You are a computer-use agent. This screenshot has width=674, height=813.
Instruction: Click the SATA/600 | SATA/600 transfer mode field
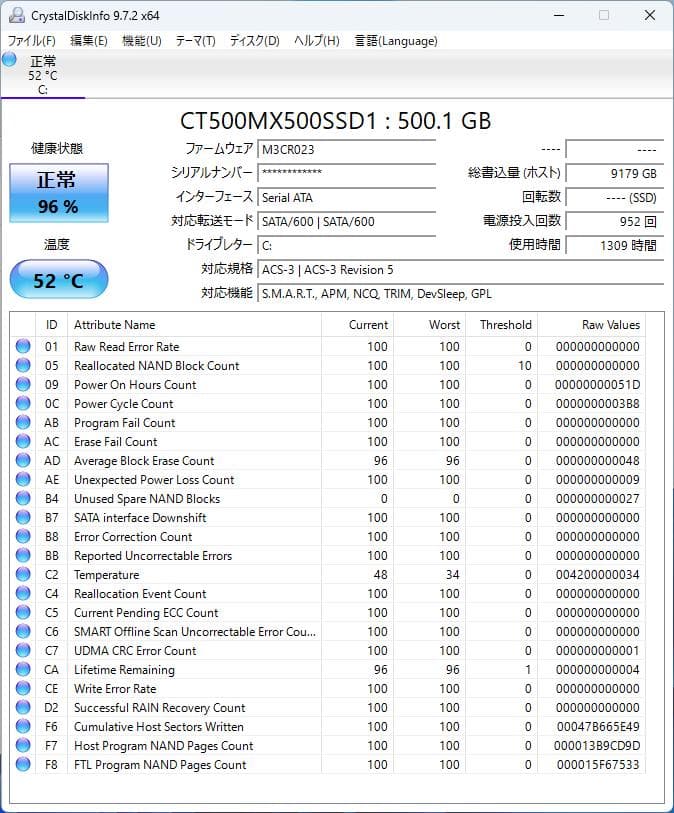[x=346, y=221]
